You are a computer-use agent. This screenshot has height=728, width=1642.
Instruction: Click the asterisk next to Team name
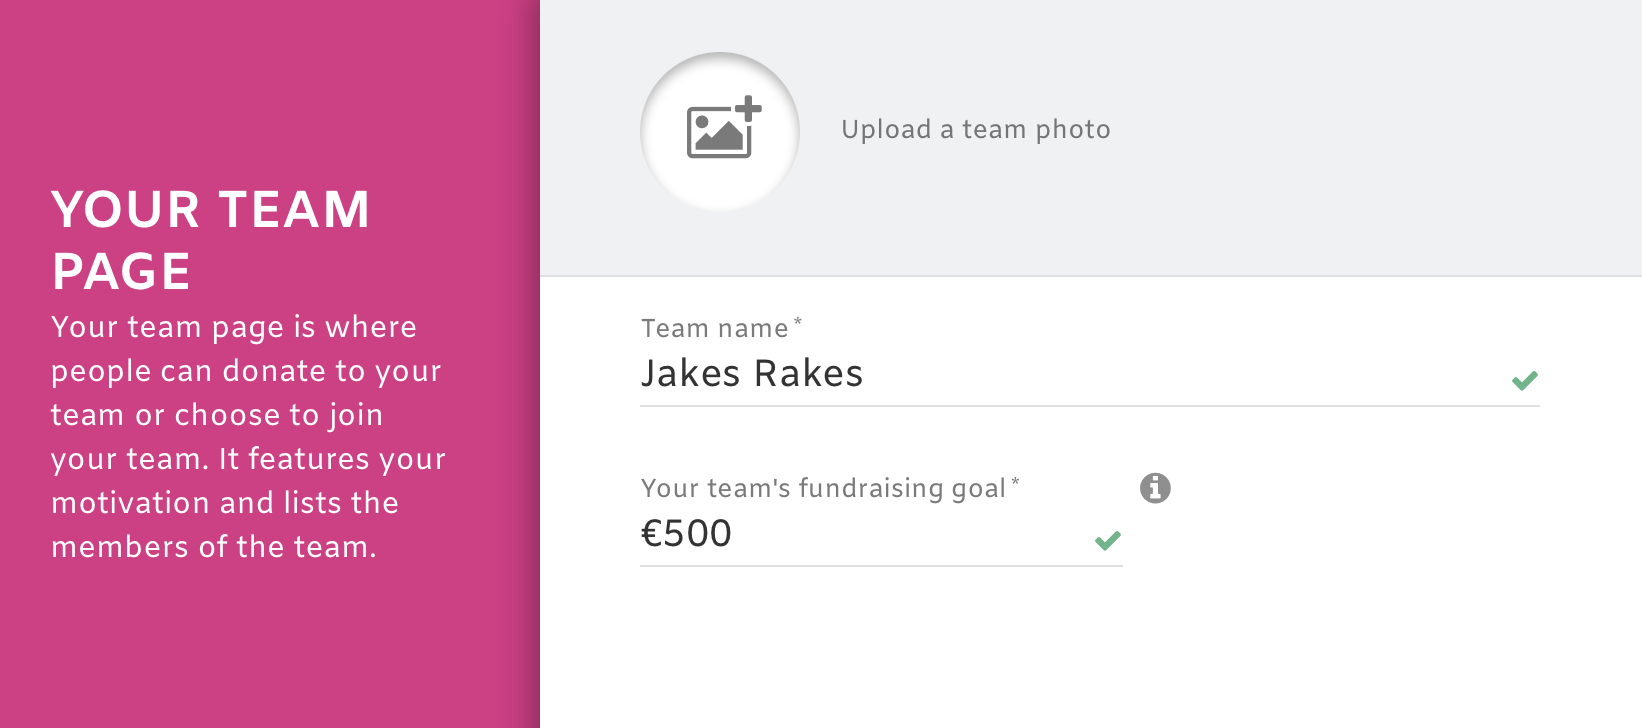coord(798,321)
